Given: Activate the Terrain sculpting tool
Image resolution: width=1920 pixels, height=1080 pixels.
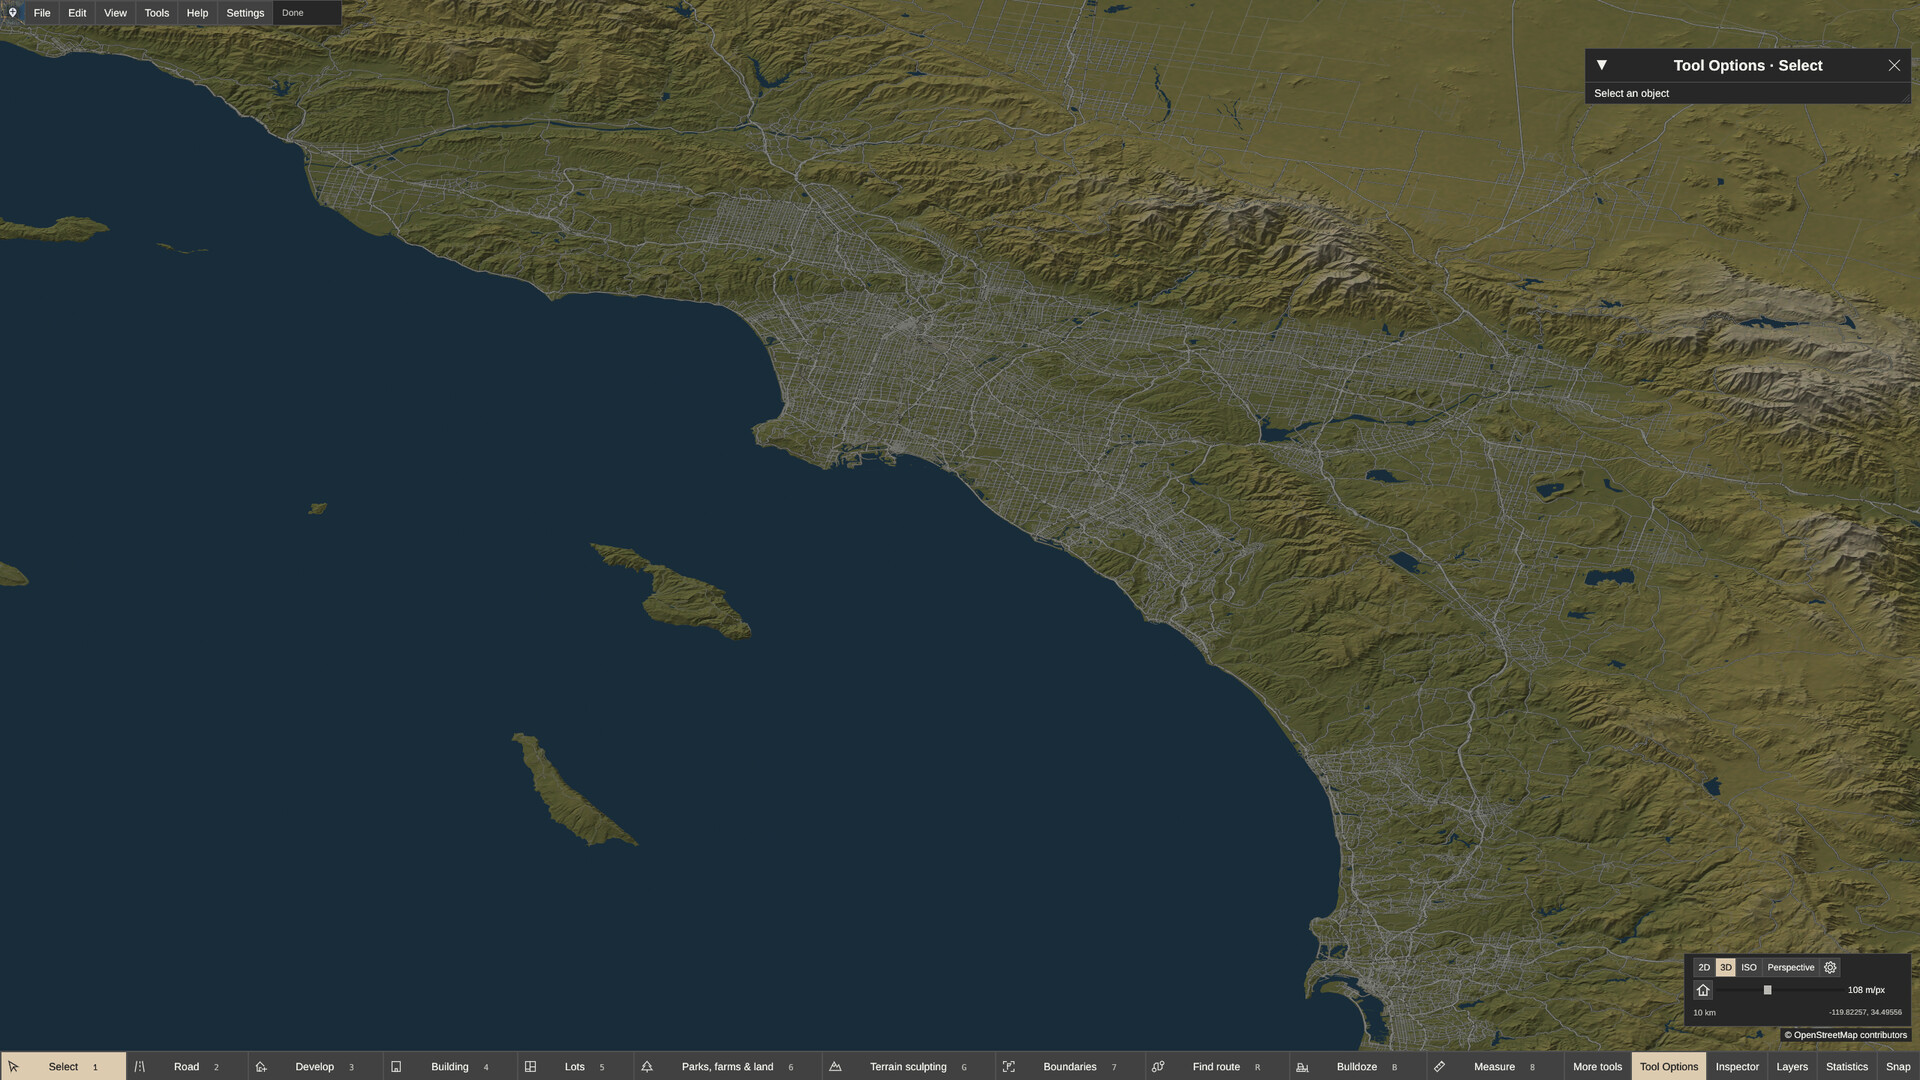Looking at the screenshot, I should [x=908, y=1066].
